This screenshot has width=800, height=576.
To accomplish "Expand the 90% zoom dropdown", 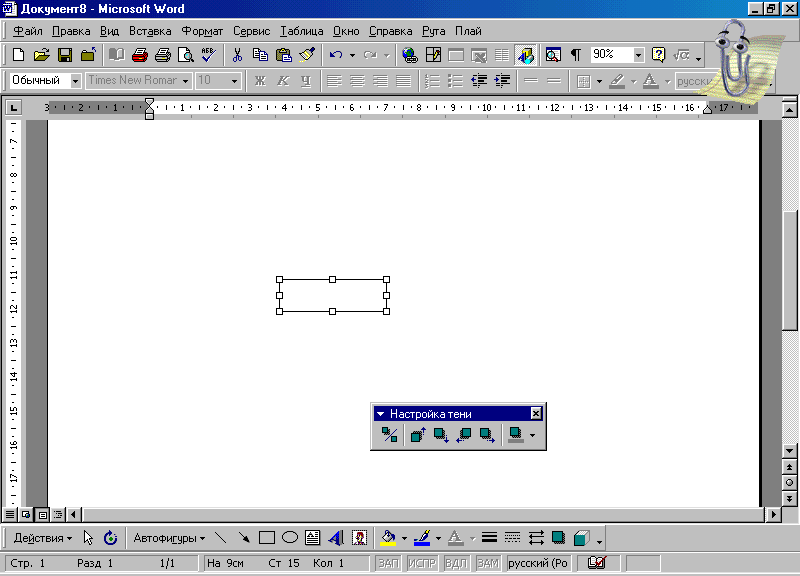I will pos(638,55).
